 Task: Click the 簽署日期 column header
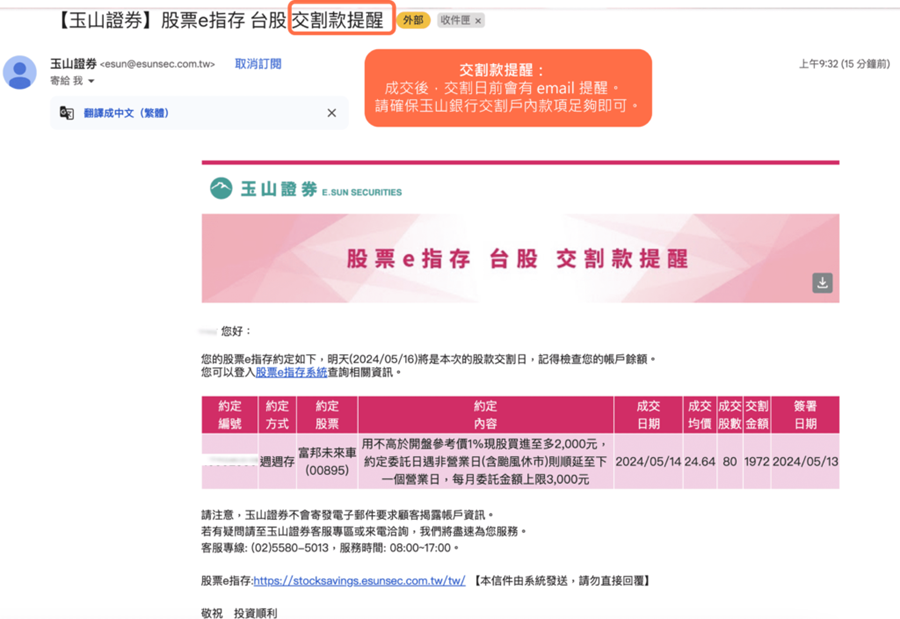click(805, 415)
